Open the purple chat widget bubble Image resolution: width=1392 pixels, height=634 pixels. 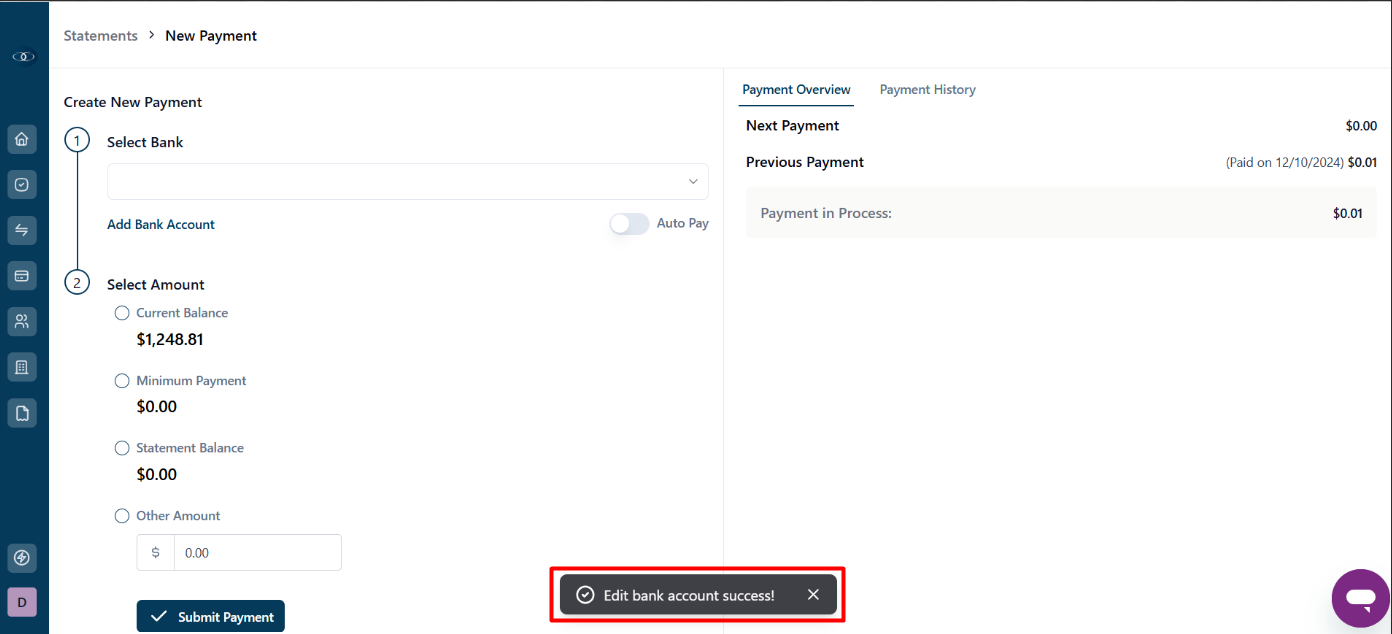[1361, 598]
